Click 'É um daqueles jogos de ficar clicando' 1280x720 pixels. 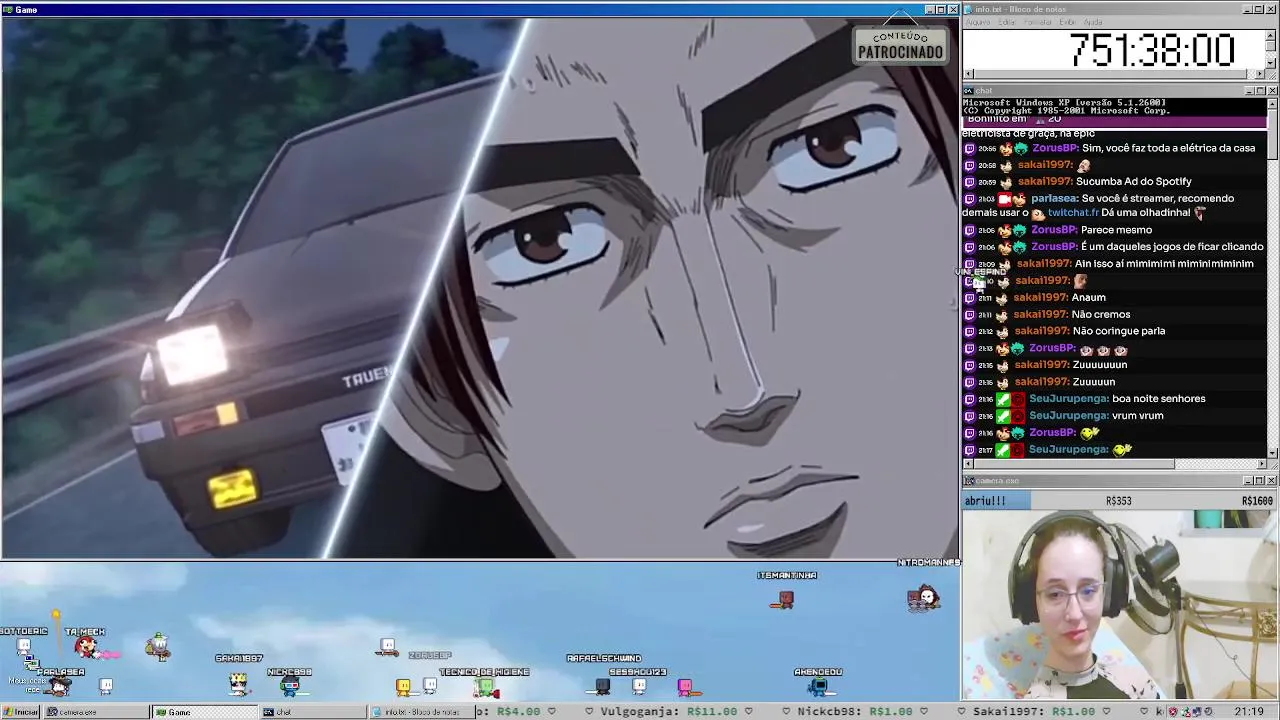[1172, 247]
